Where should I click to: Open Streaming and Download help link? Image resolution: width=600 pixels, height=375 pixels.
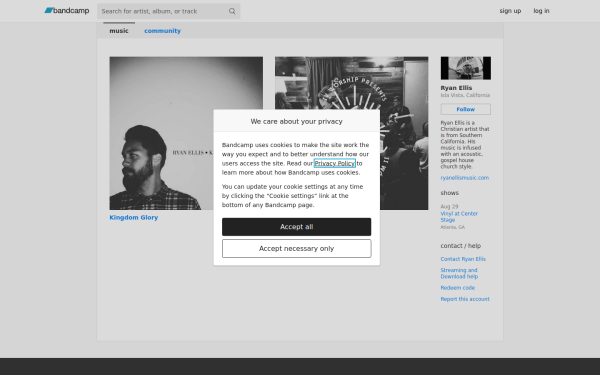click(459, 273)
